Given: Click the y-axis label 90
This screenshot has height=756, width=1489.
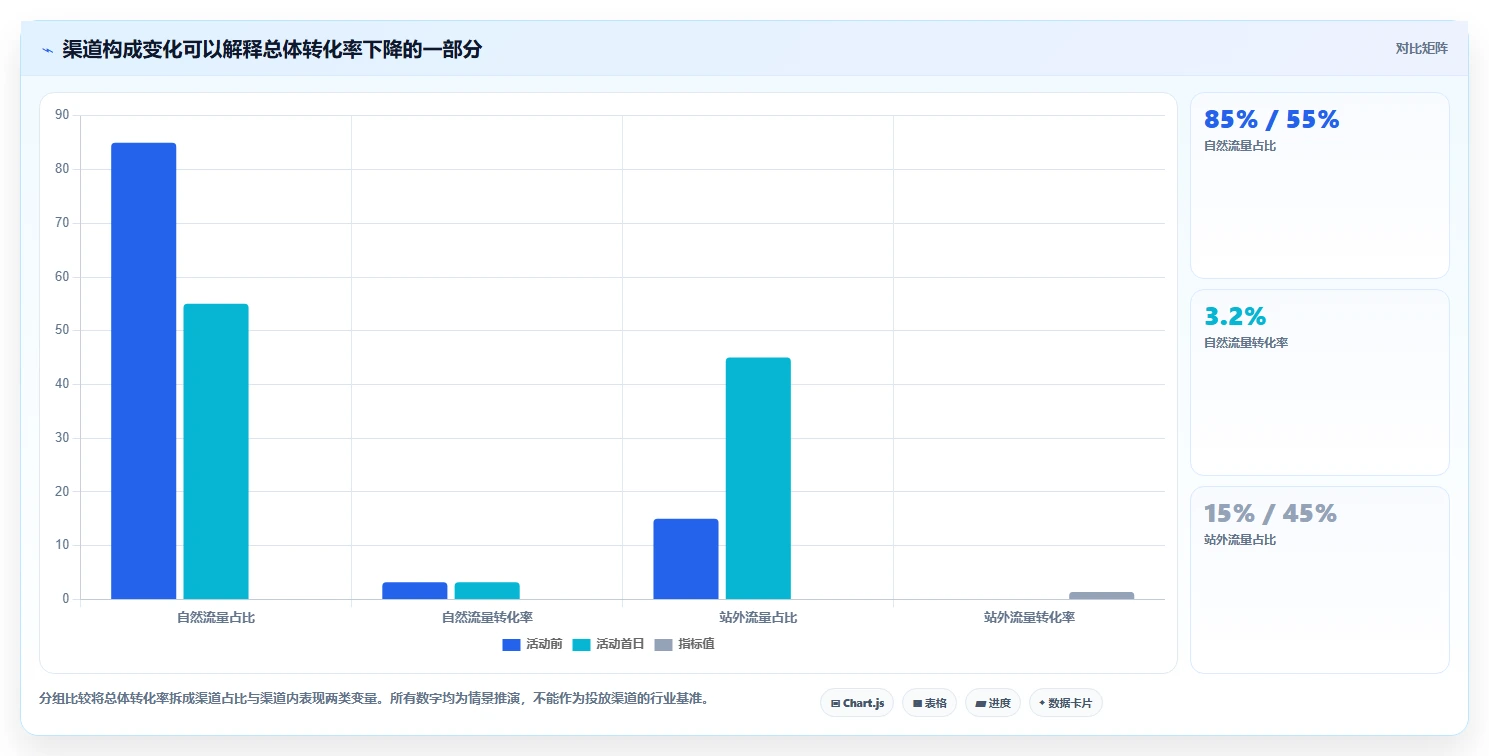Looking at the screenshot, I should (x=62, y=115).
